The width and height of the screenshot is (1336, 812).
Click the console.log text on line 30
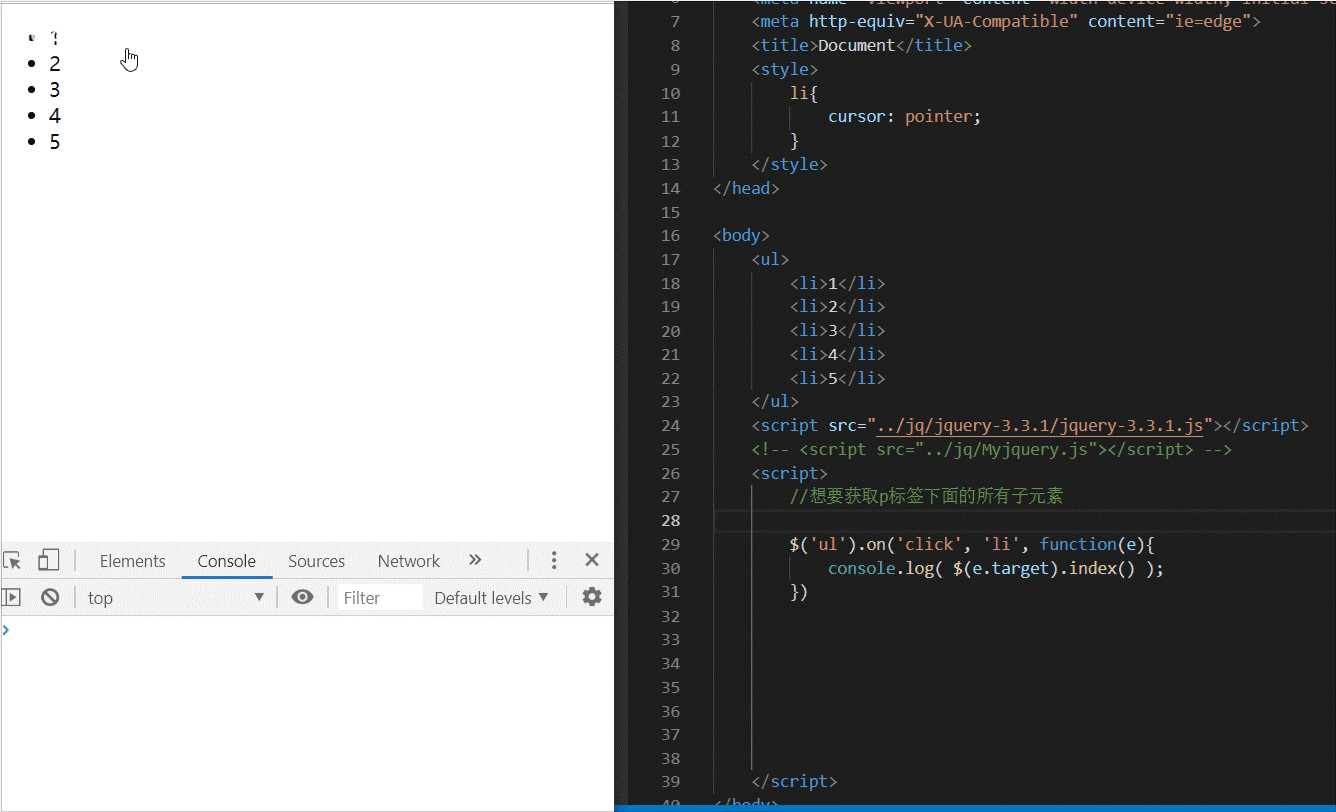pos(885,568)
